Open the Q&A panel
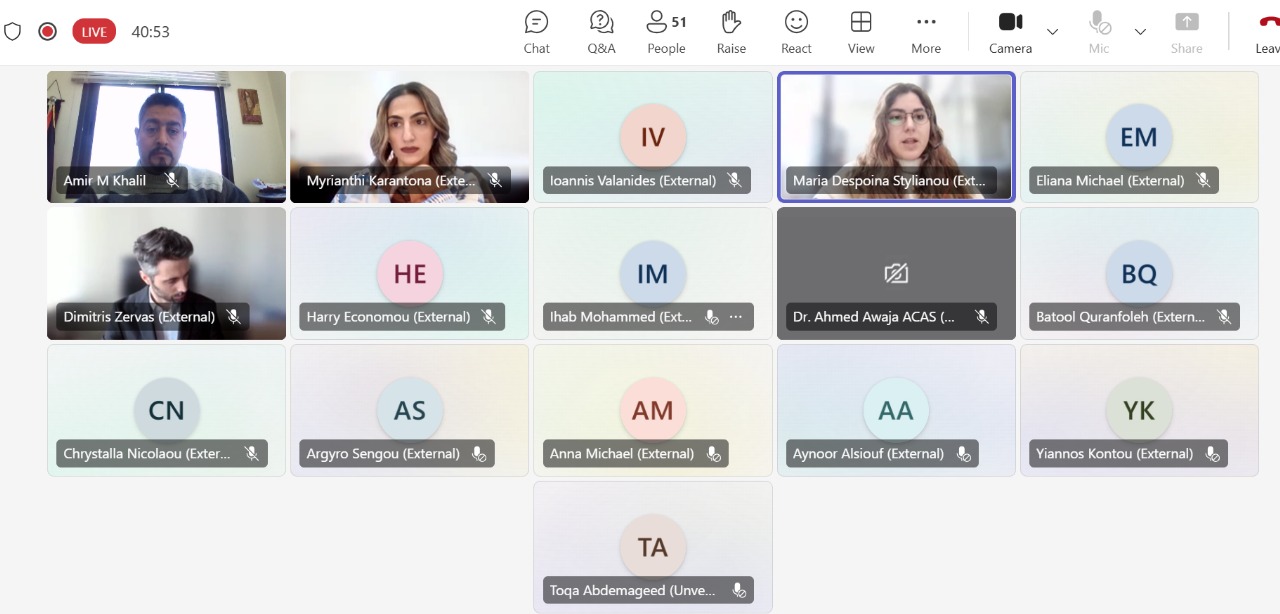 pos(601,32)
